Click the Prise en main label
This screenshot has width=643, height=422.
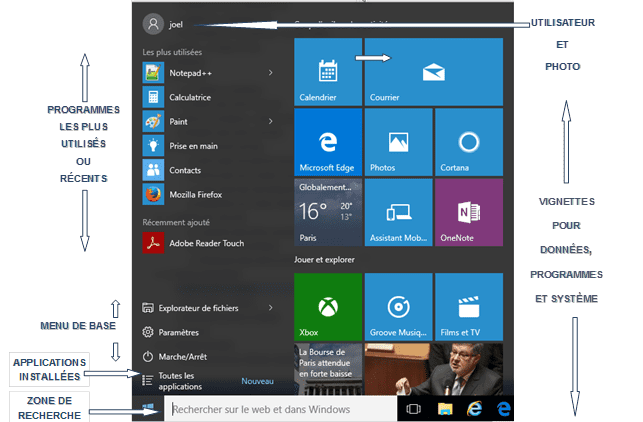point(194,146)
